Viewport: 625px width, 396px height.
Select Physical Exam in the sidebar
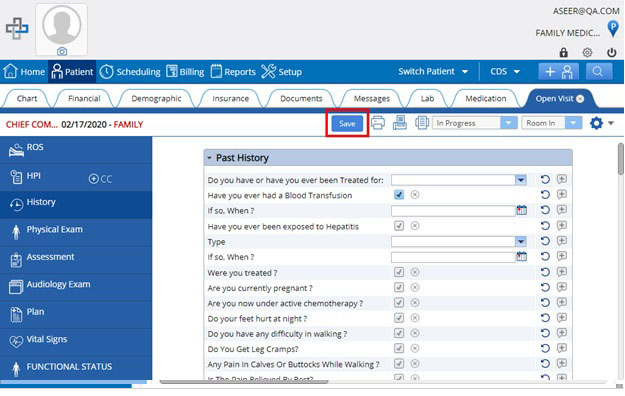point(76,230)
